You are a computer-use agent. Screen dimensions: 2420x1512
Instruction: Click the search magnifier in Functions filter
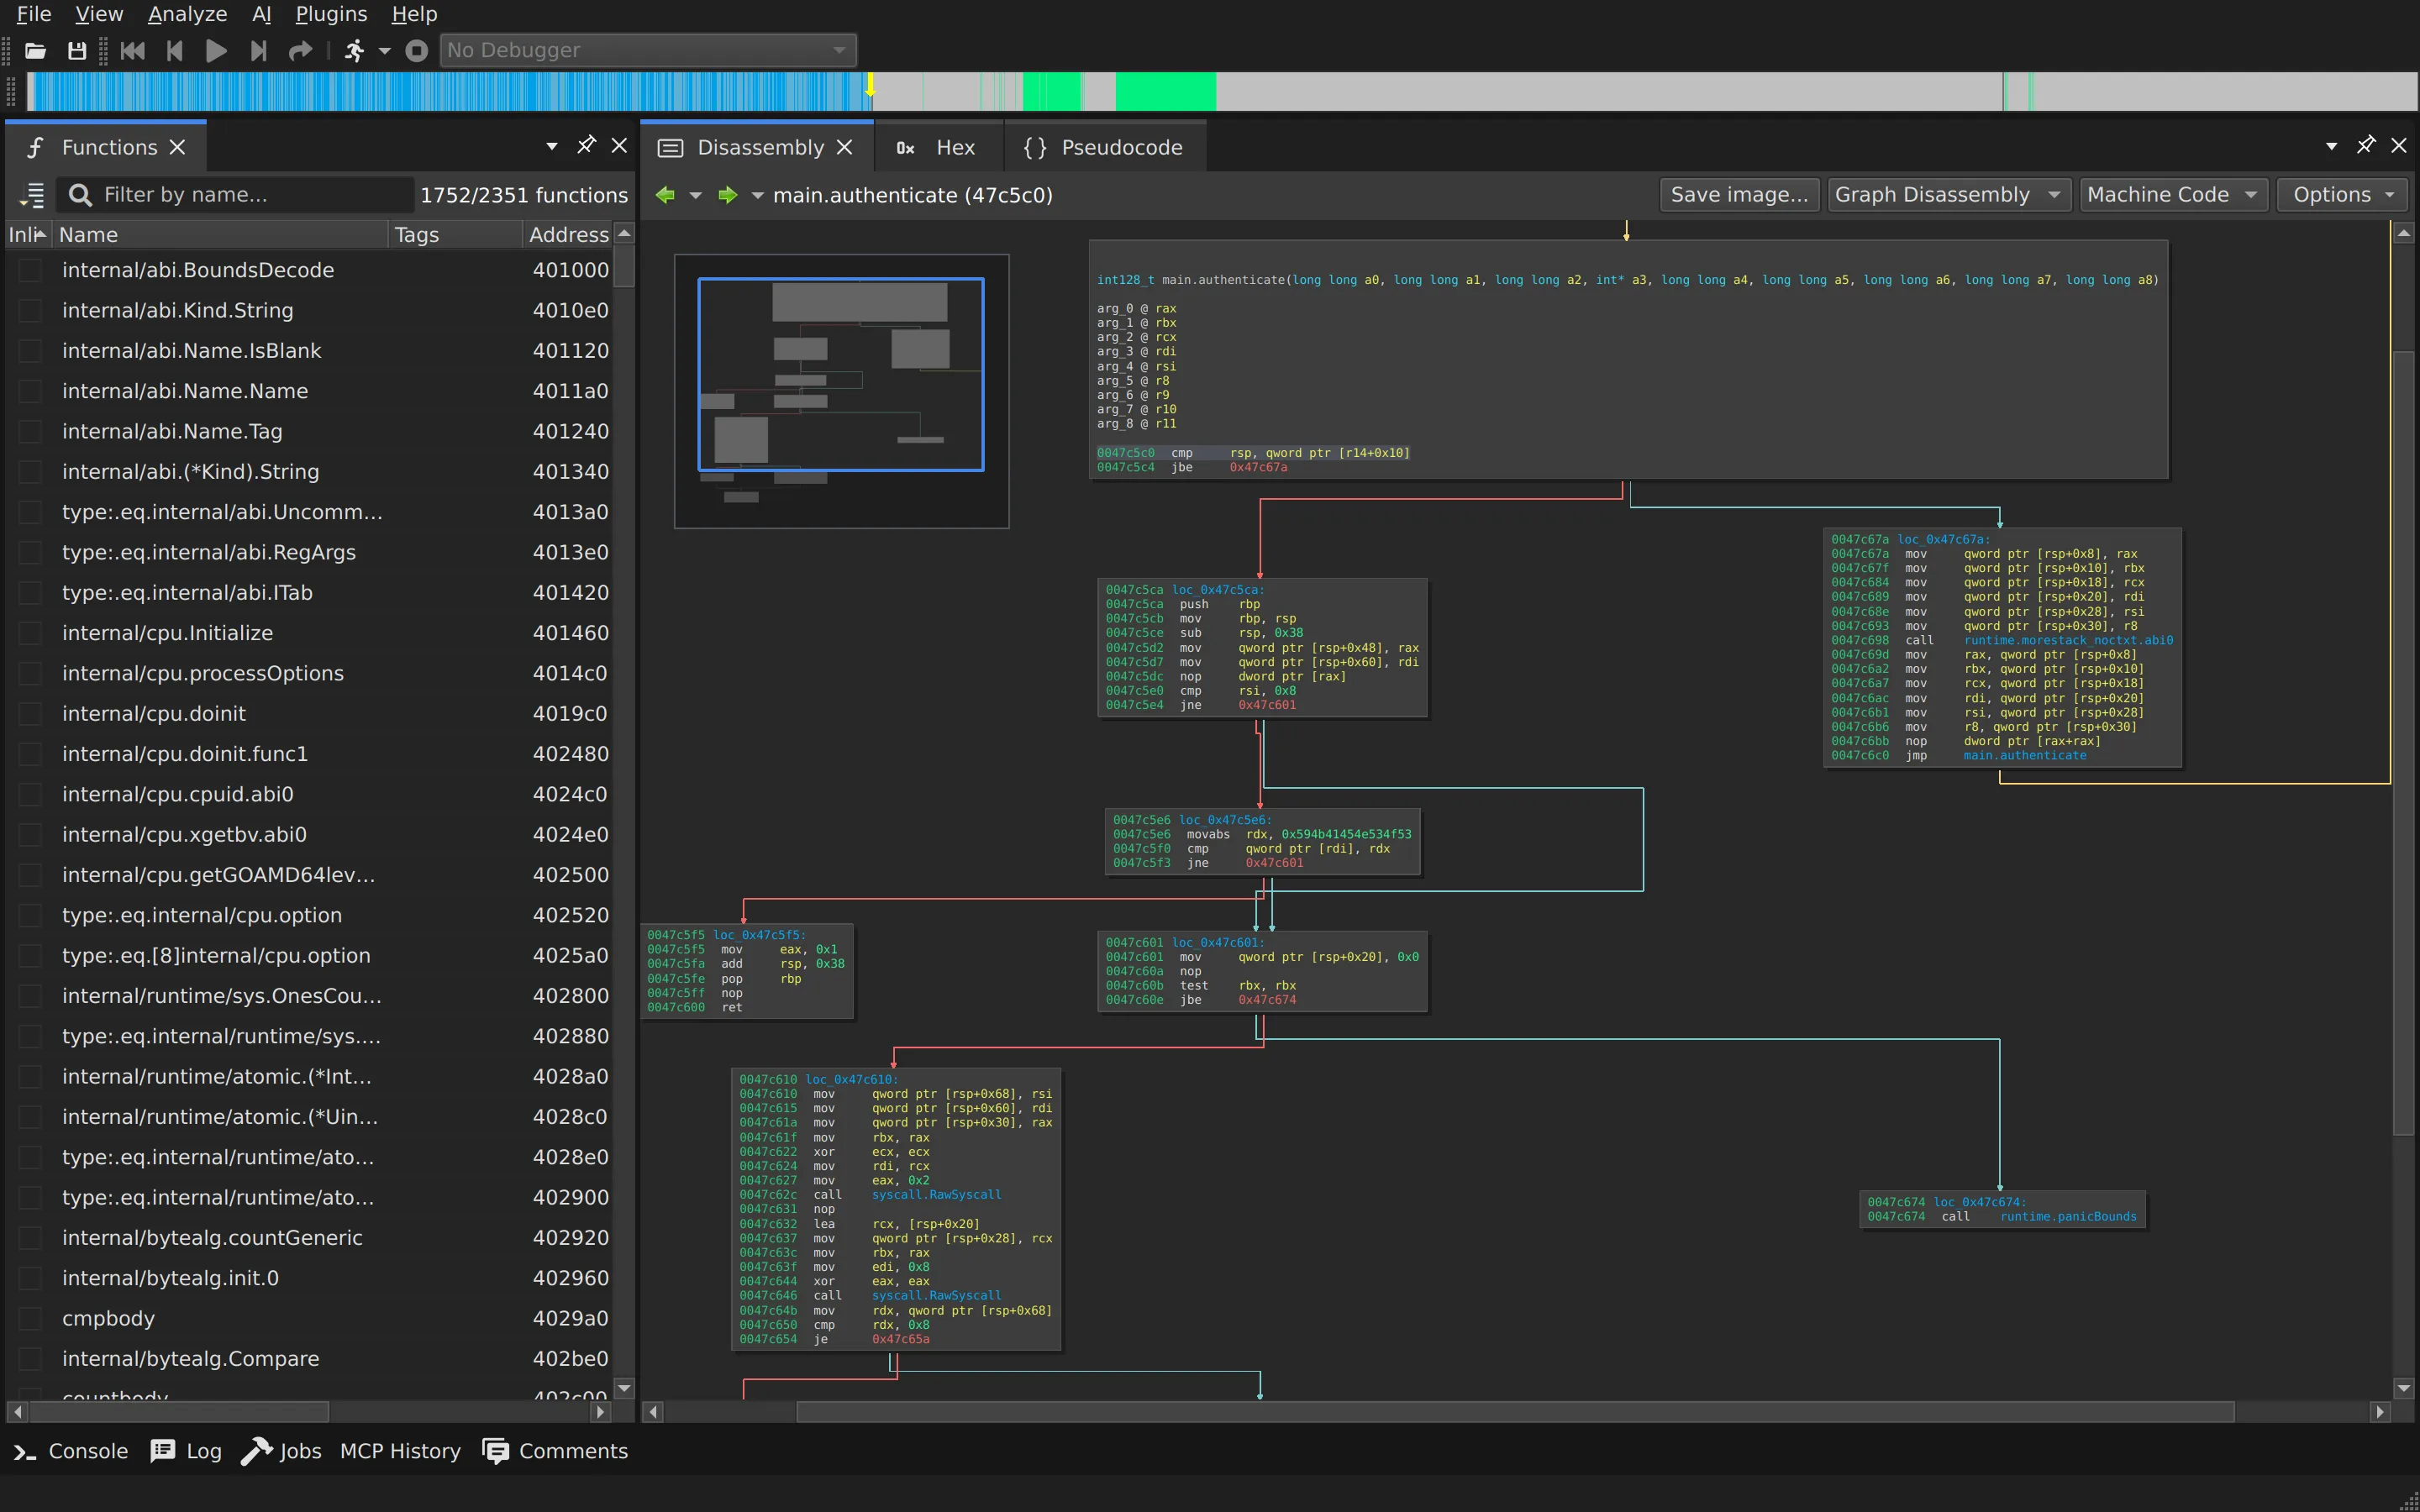point(81,195)
